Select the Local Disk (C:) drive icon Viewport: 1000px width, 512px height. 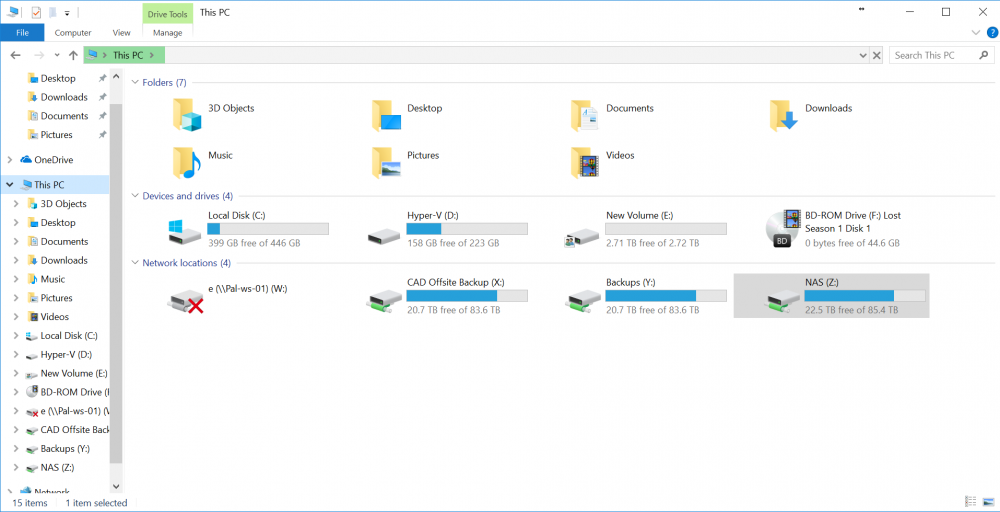click(x=185, y=231)
